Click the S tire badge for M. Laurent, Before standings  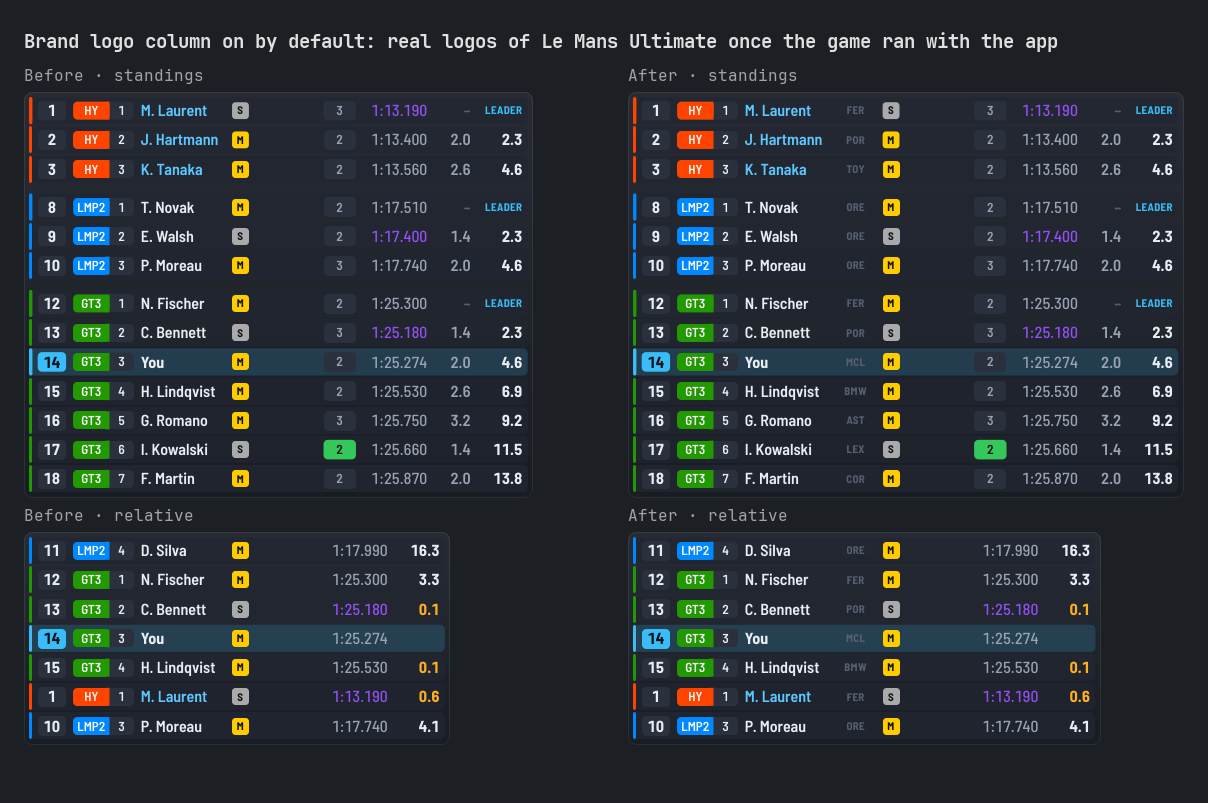[240, 111]
